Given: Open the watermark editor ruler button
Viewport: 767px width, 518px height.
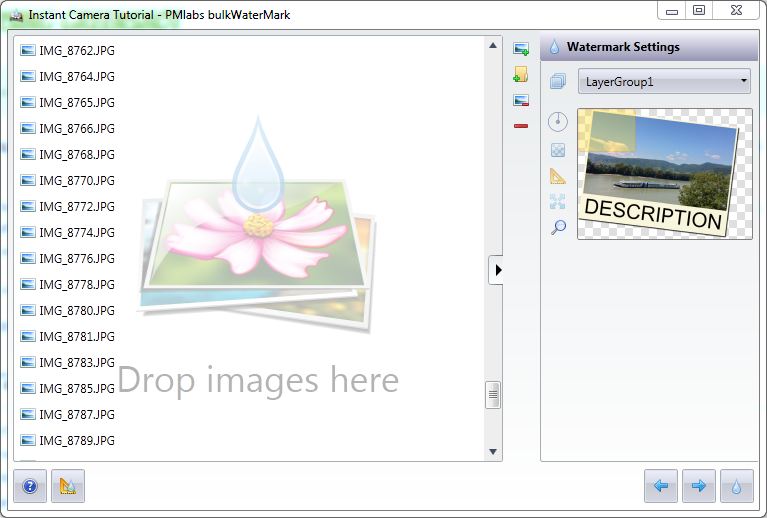Looking at the screenshot, I should 68,486.
